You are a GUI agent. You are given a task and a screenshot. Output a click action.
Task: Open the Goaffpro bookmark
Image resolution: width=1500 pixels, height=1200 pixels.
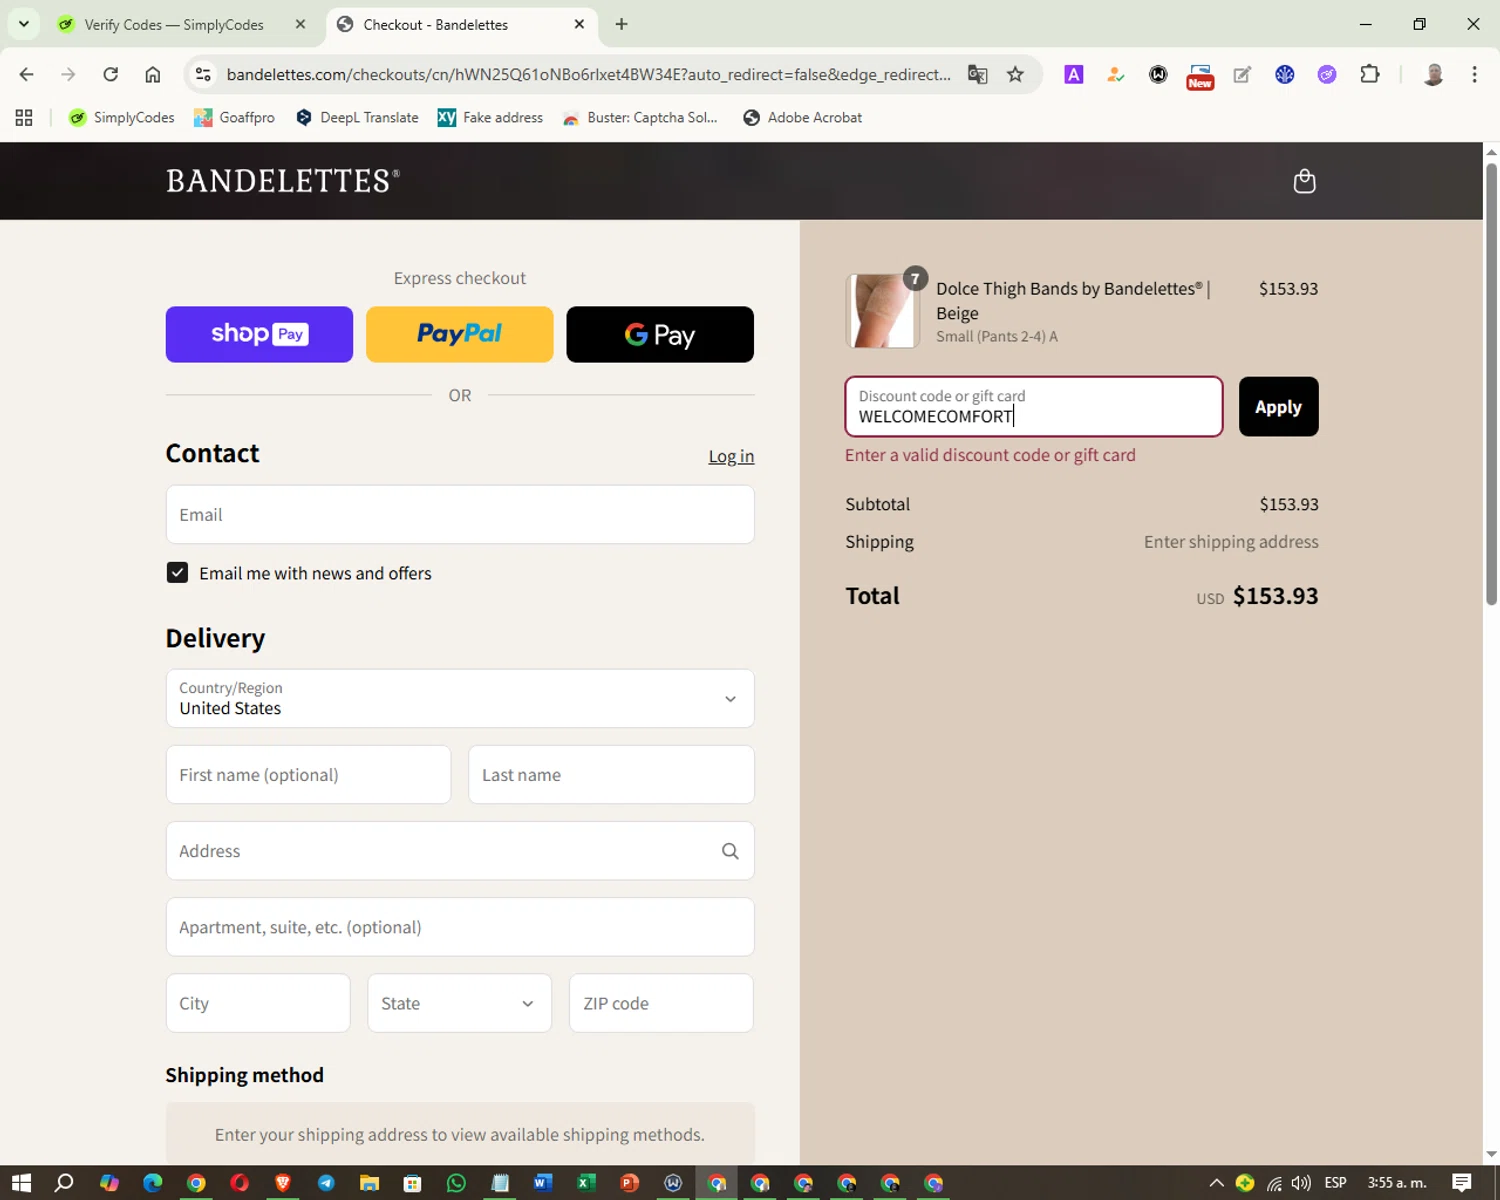pos(234,118)
